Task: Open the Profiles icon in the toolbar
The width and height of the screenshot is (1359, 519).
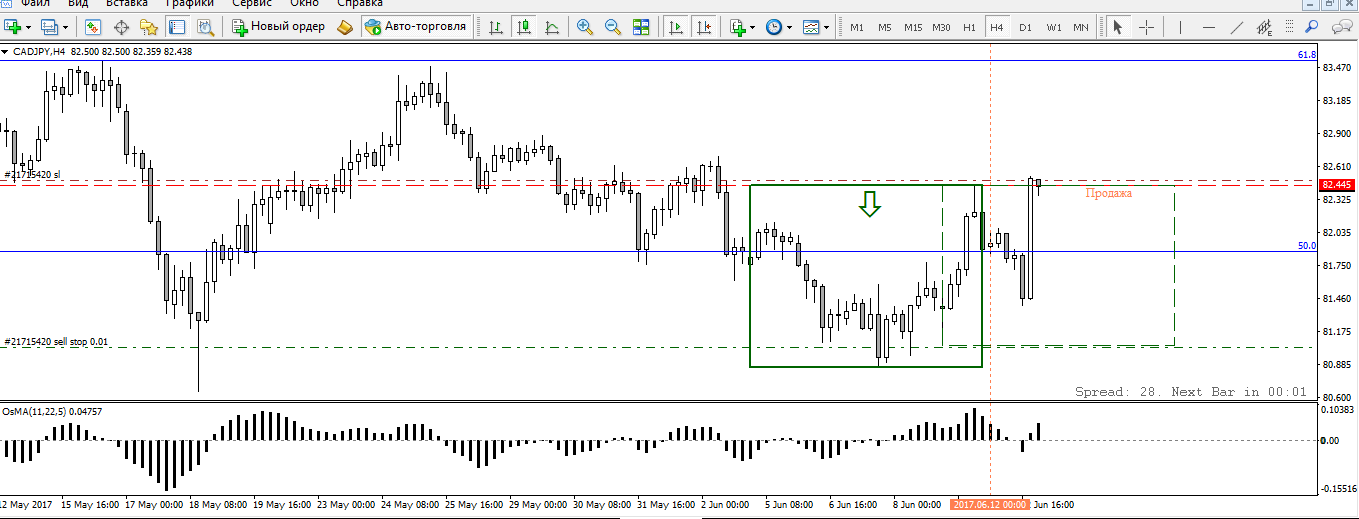Action: point(49,27)
